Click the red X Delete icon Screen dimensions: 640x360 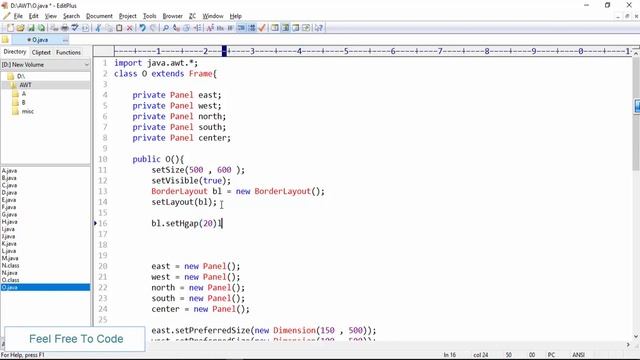[x=129, y=28]
